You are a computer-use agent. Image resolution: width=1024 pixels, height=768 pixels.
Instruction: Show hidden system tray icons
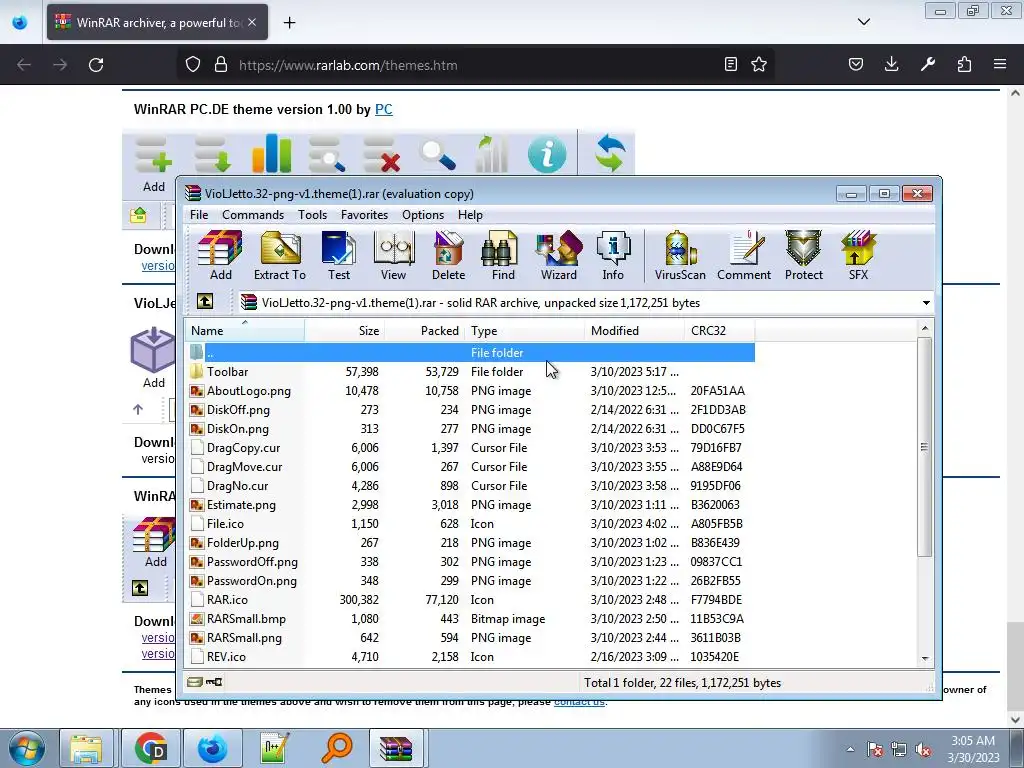click(850, 750)
